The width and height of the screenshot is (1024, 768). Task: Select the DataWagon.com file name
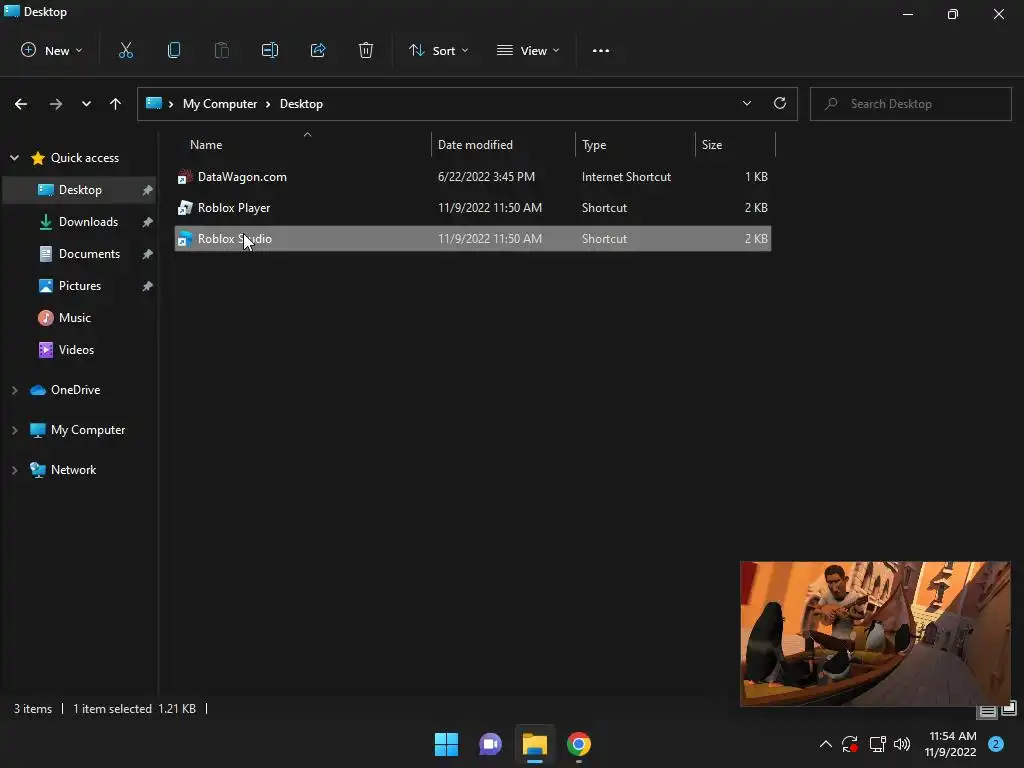[242, 177]
